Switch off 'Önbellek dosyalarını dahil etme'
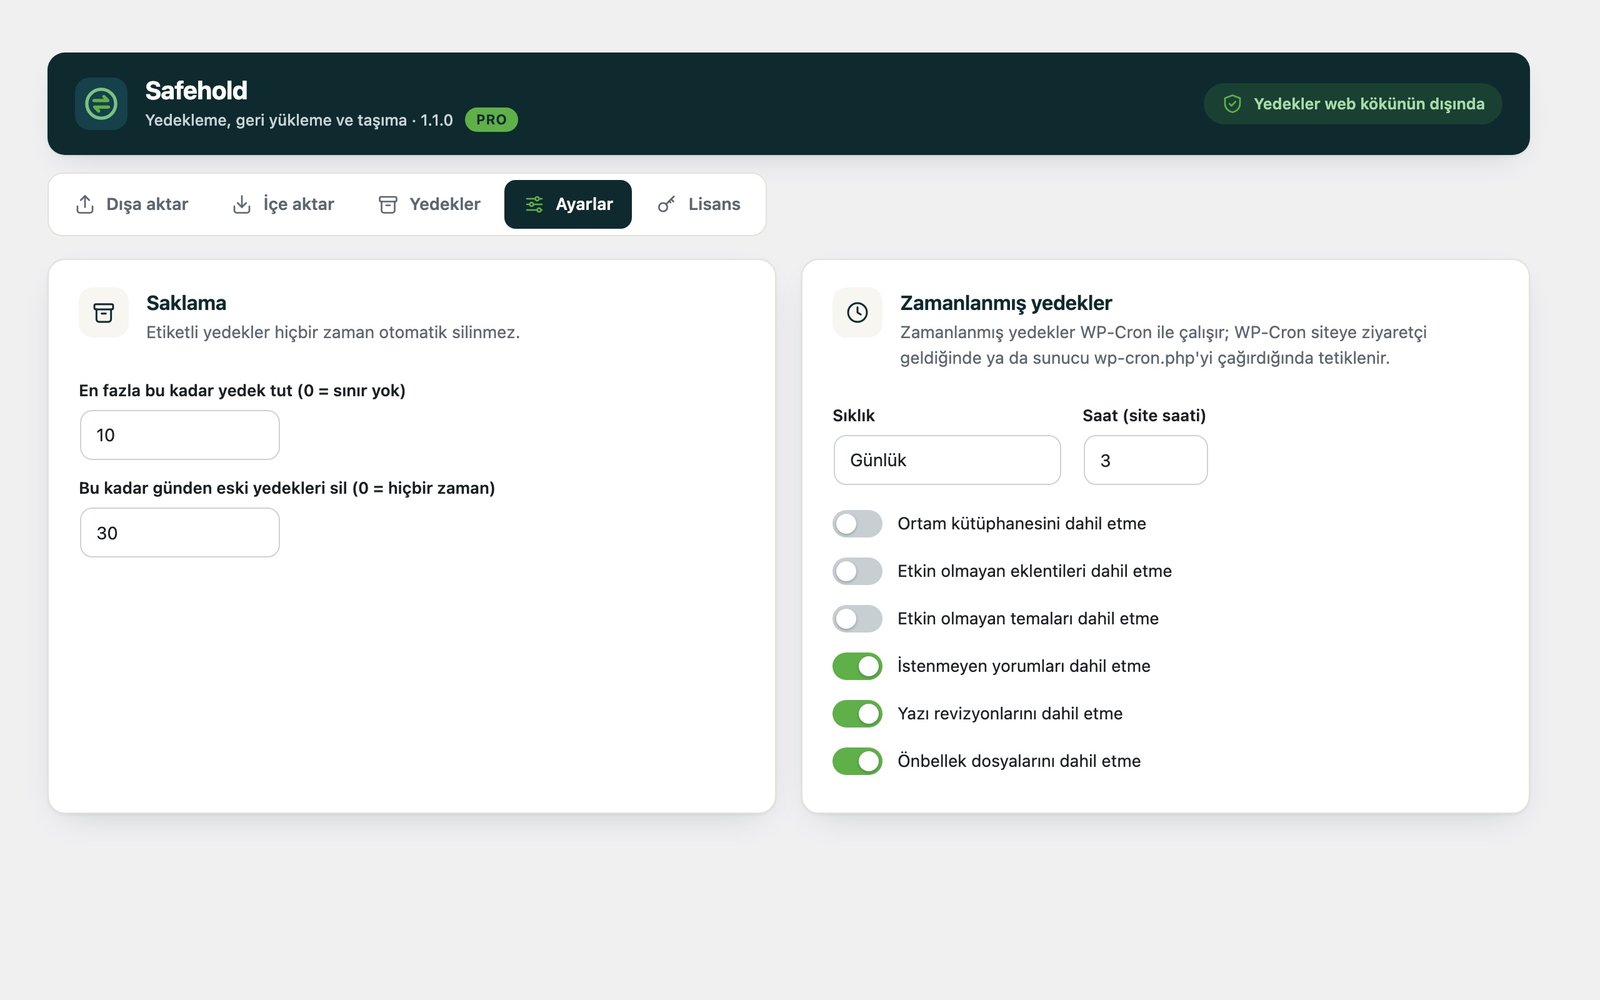Viewport: 1600px width, 1000px height. pos(857,761)
